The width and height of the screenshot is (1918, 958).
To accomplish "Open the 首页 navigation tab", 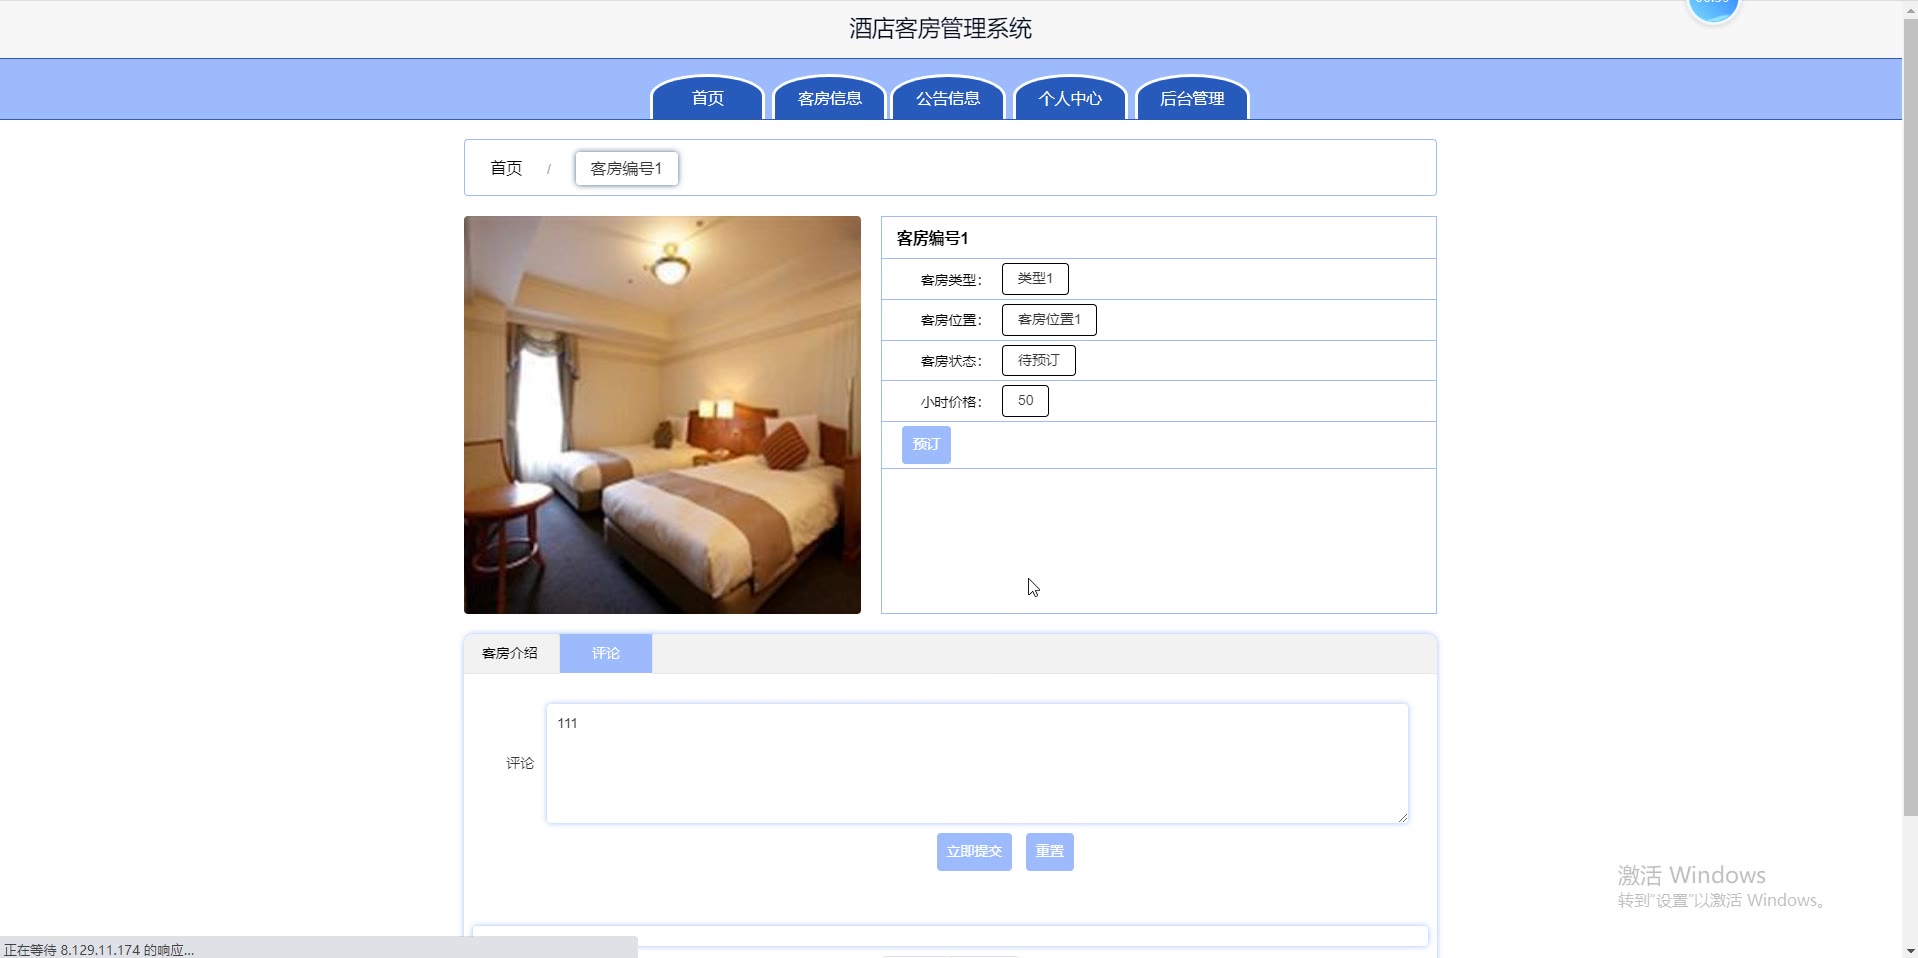I will [707, 98].
